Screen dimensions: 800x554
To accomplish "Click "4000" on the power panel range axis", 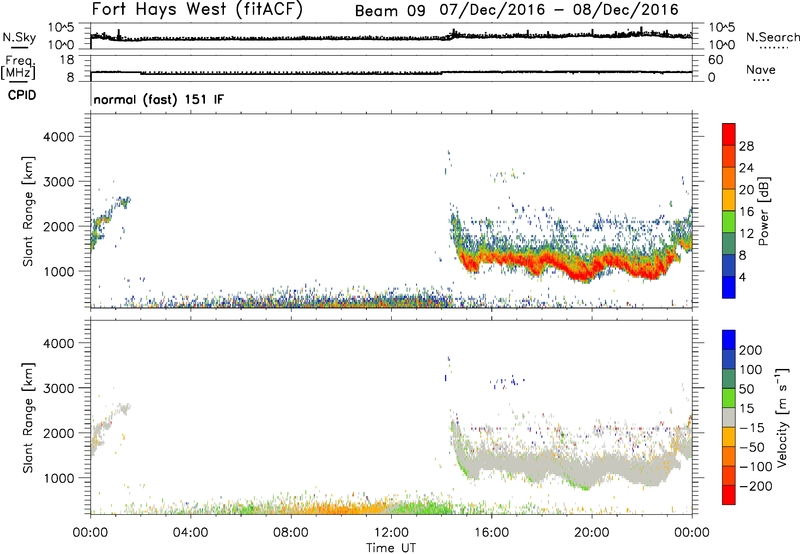I will [x=59, y=137].
